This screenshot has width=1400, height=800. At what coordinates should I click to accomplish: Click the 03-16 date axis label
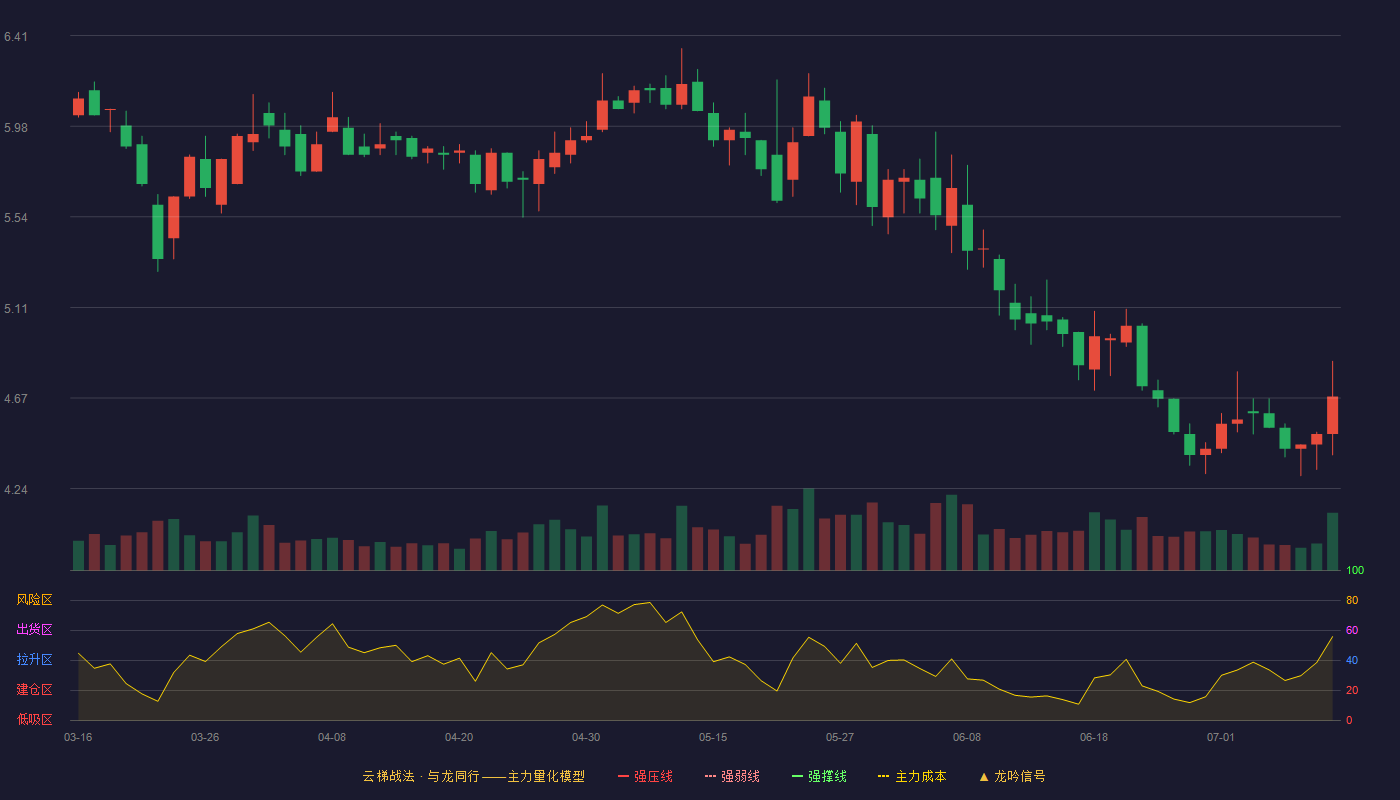click(78, 737)
